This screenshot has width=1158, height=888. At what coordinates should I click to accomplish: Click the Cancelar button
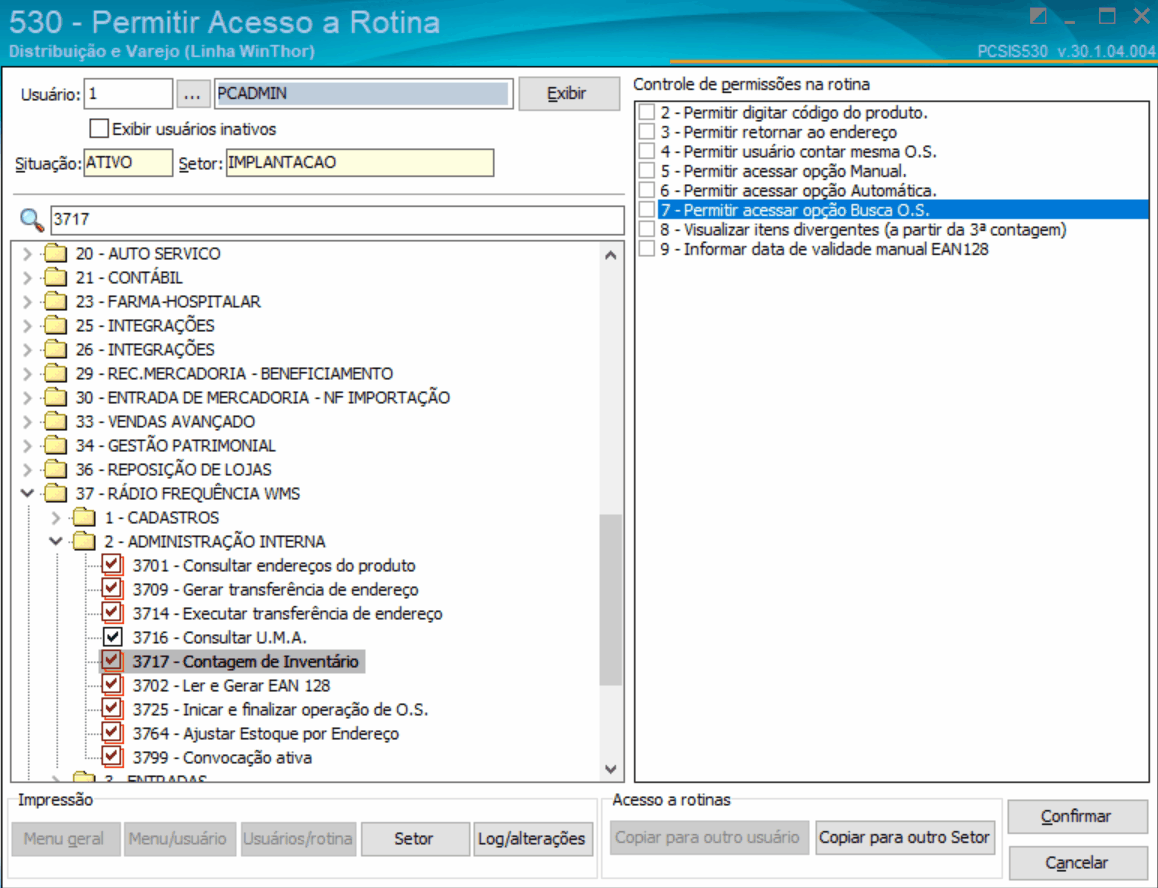(x=1077, y=863)
